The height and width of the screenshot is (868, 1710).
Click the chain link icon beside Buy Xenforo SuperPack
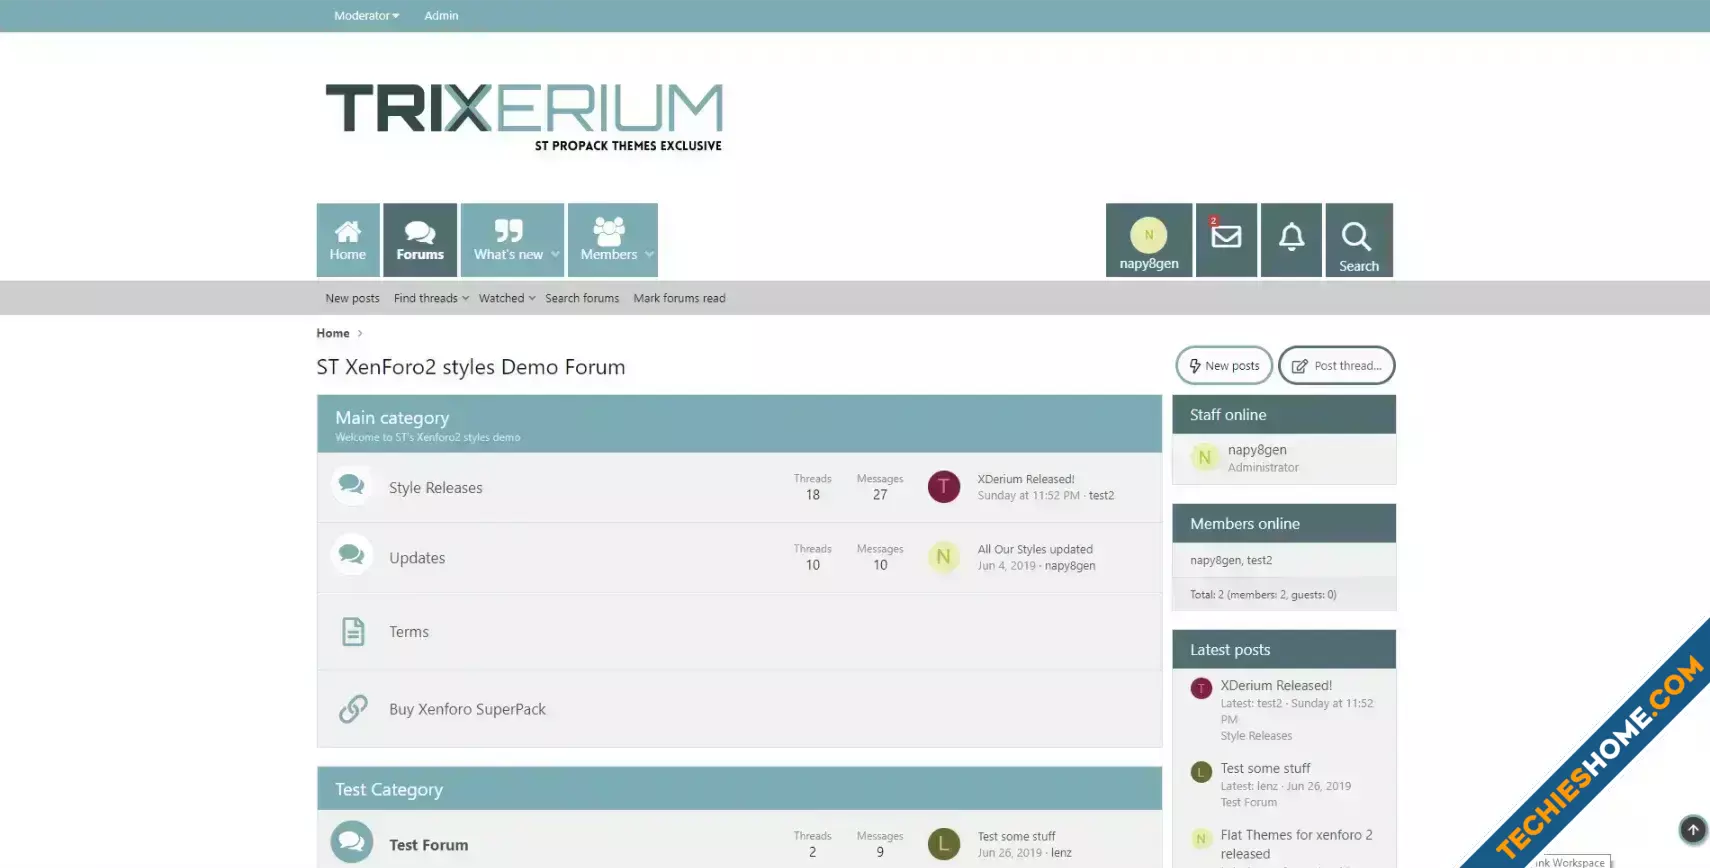tap(353, 709)
